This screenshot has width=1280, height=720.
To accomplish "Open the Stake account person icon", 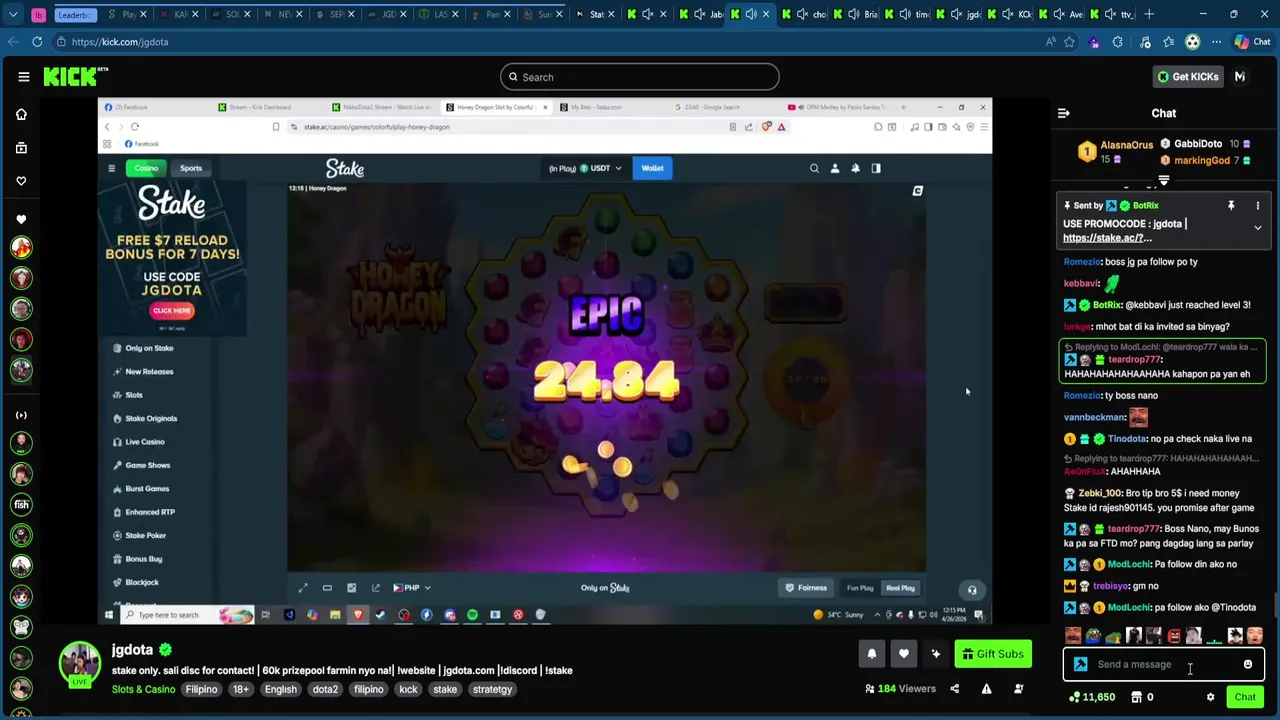I will point(835,168).
